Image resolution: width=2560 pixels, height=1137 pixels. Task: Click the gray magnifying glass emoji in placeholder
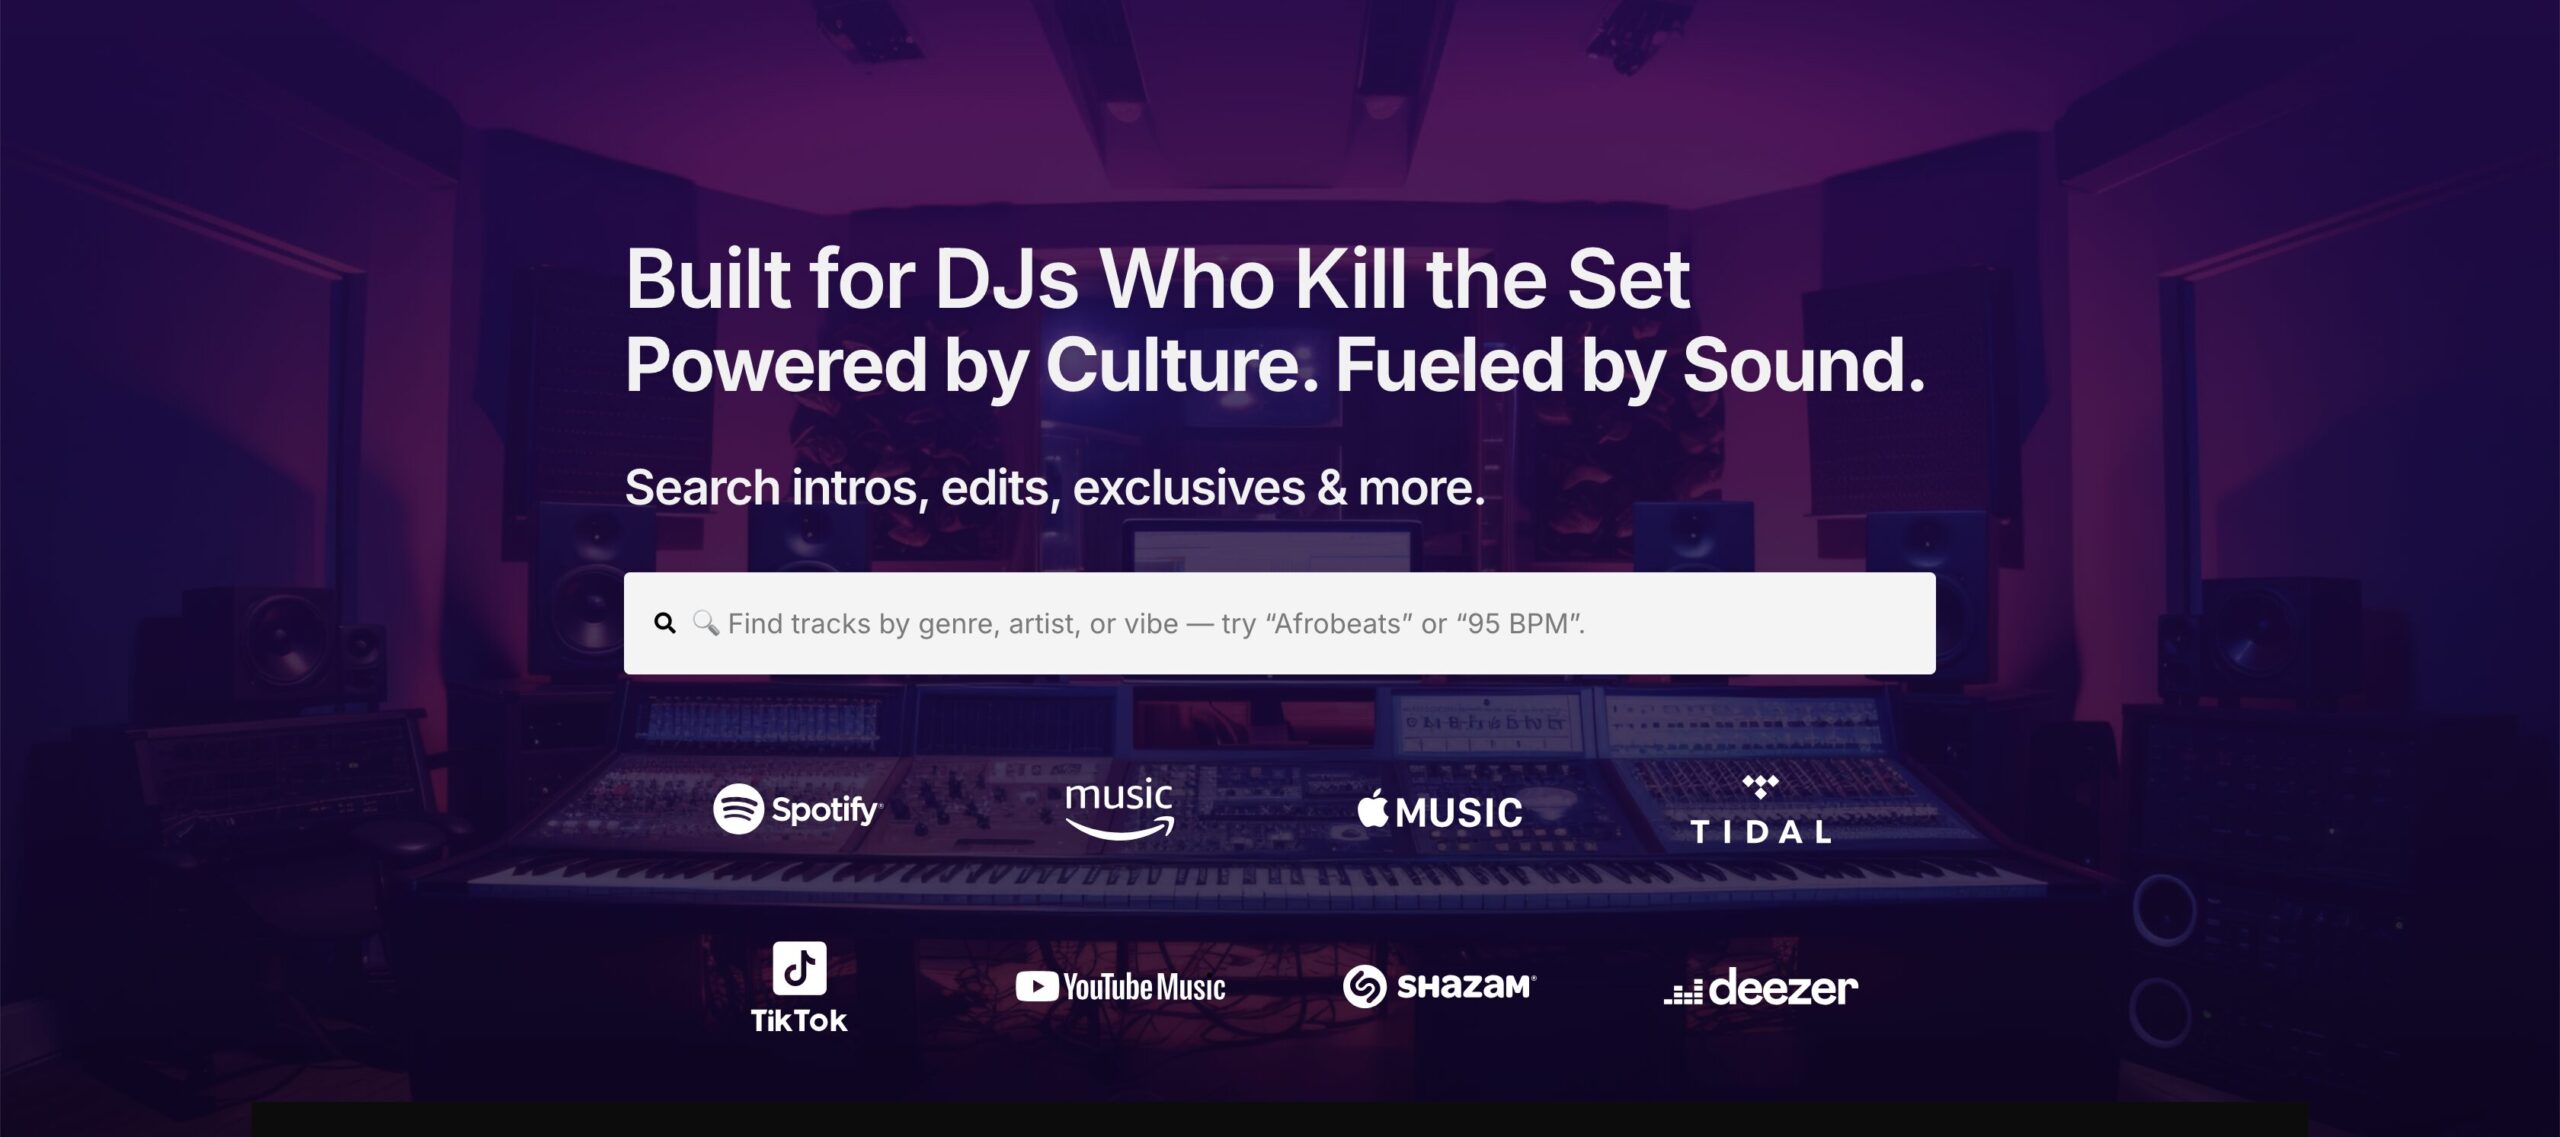coord(706,623)
